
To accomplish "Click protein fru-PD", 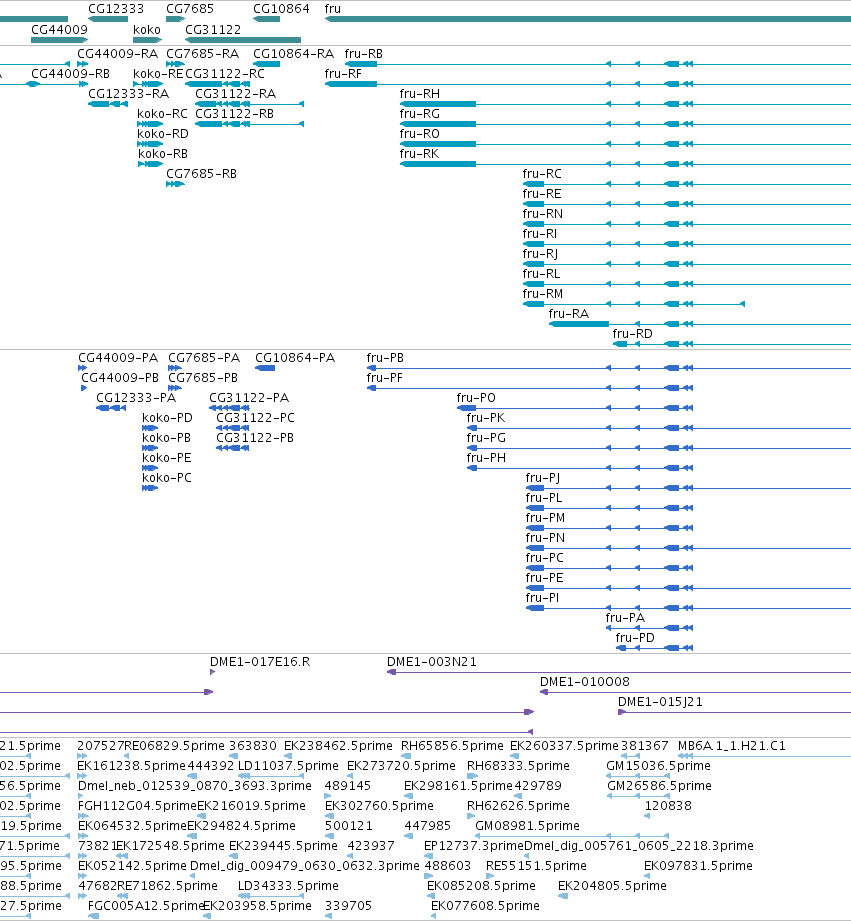I will 635,637.
